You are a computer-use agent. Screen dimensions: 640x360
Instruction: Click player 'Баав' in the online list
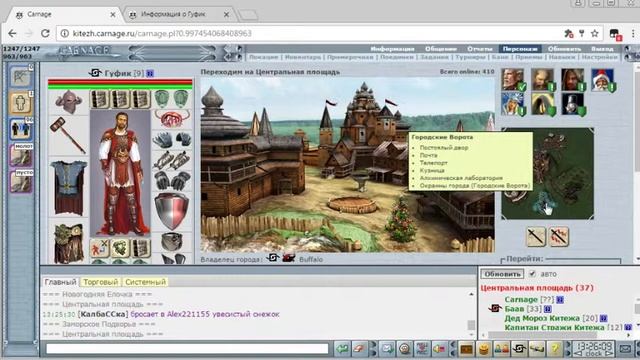click(x=514, y=309)
